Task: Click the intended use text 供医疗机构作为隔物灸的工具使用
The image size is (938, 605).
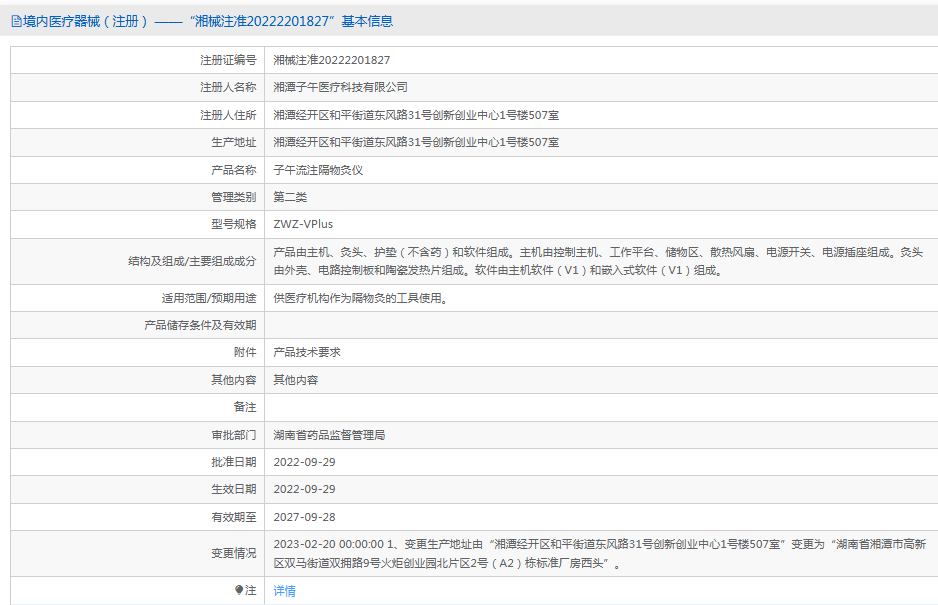Action: coord(359,298)
